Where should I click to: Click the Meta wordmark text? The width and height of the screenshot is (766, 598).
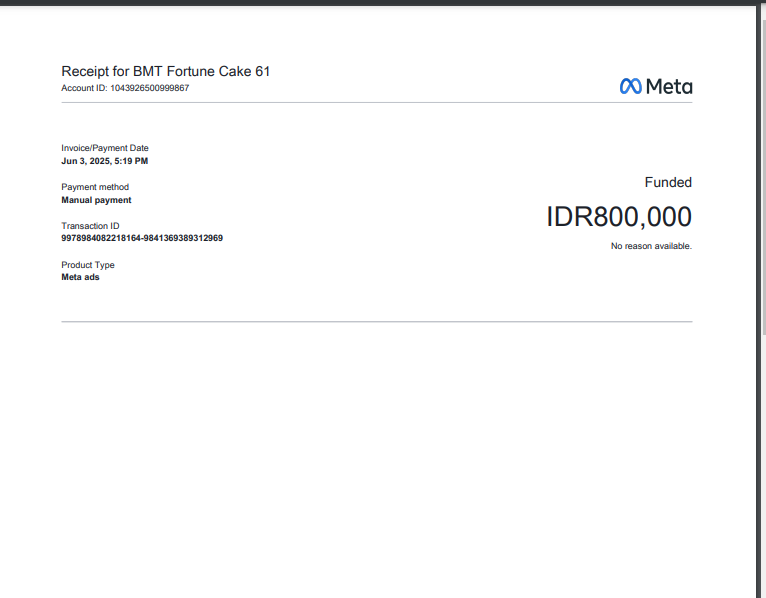click(668, 87)
